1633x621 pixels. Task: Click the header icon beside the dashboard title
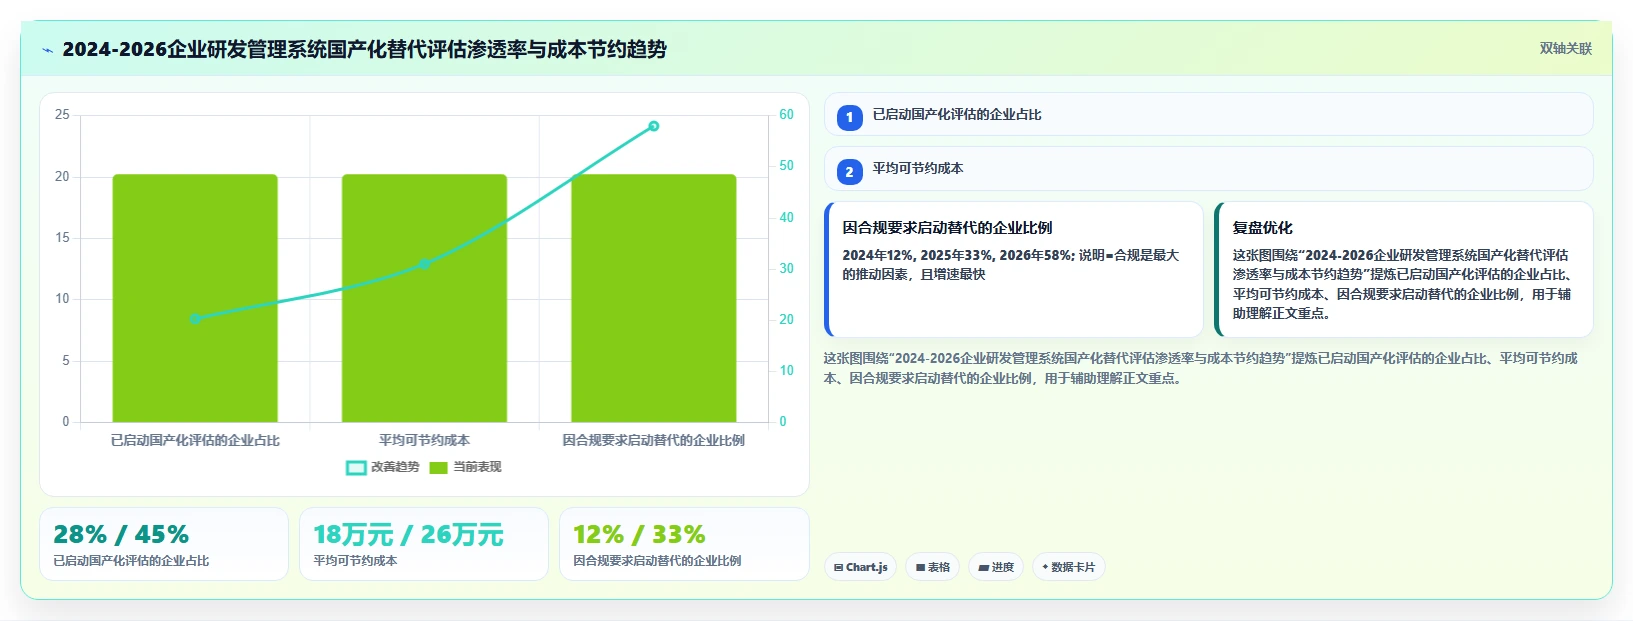tap(47, 50)
